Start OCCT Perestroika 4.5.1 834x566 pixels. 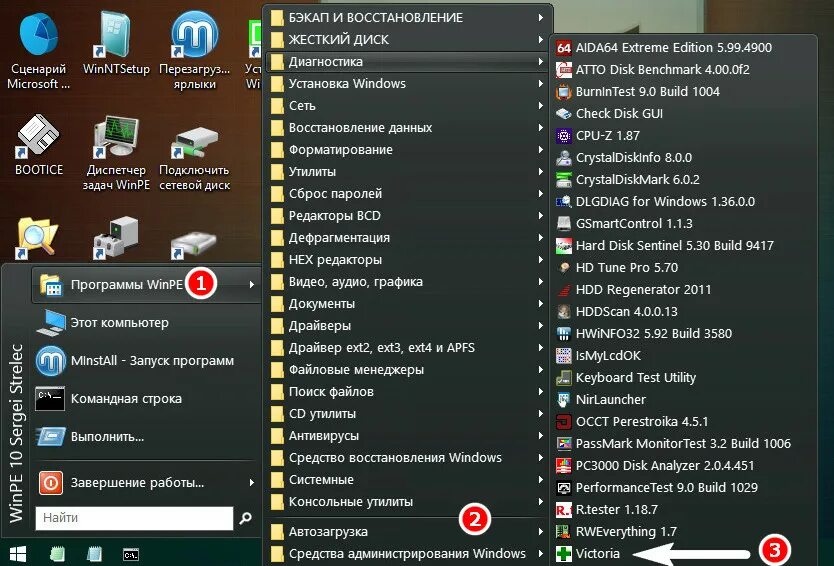[x=684, y=422]
